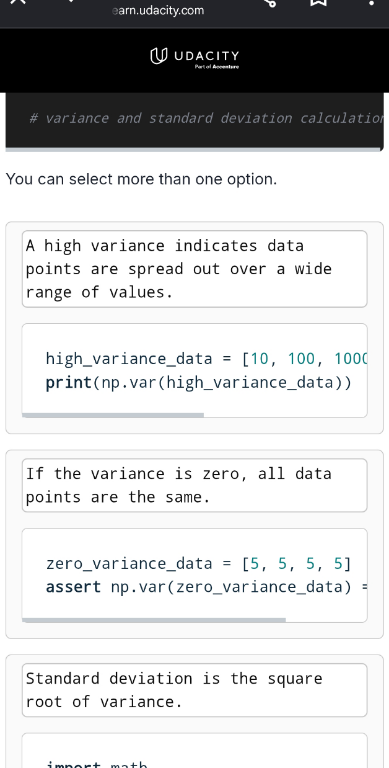This screenshot has width=389, height=768.
Task: Bookmark this page using the bookmark icon
Action: pos(318,2)
